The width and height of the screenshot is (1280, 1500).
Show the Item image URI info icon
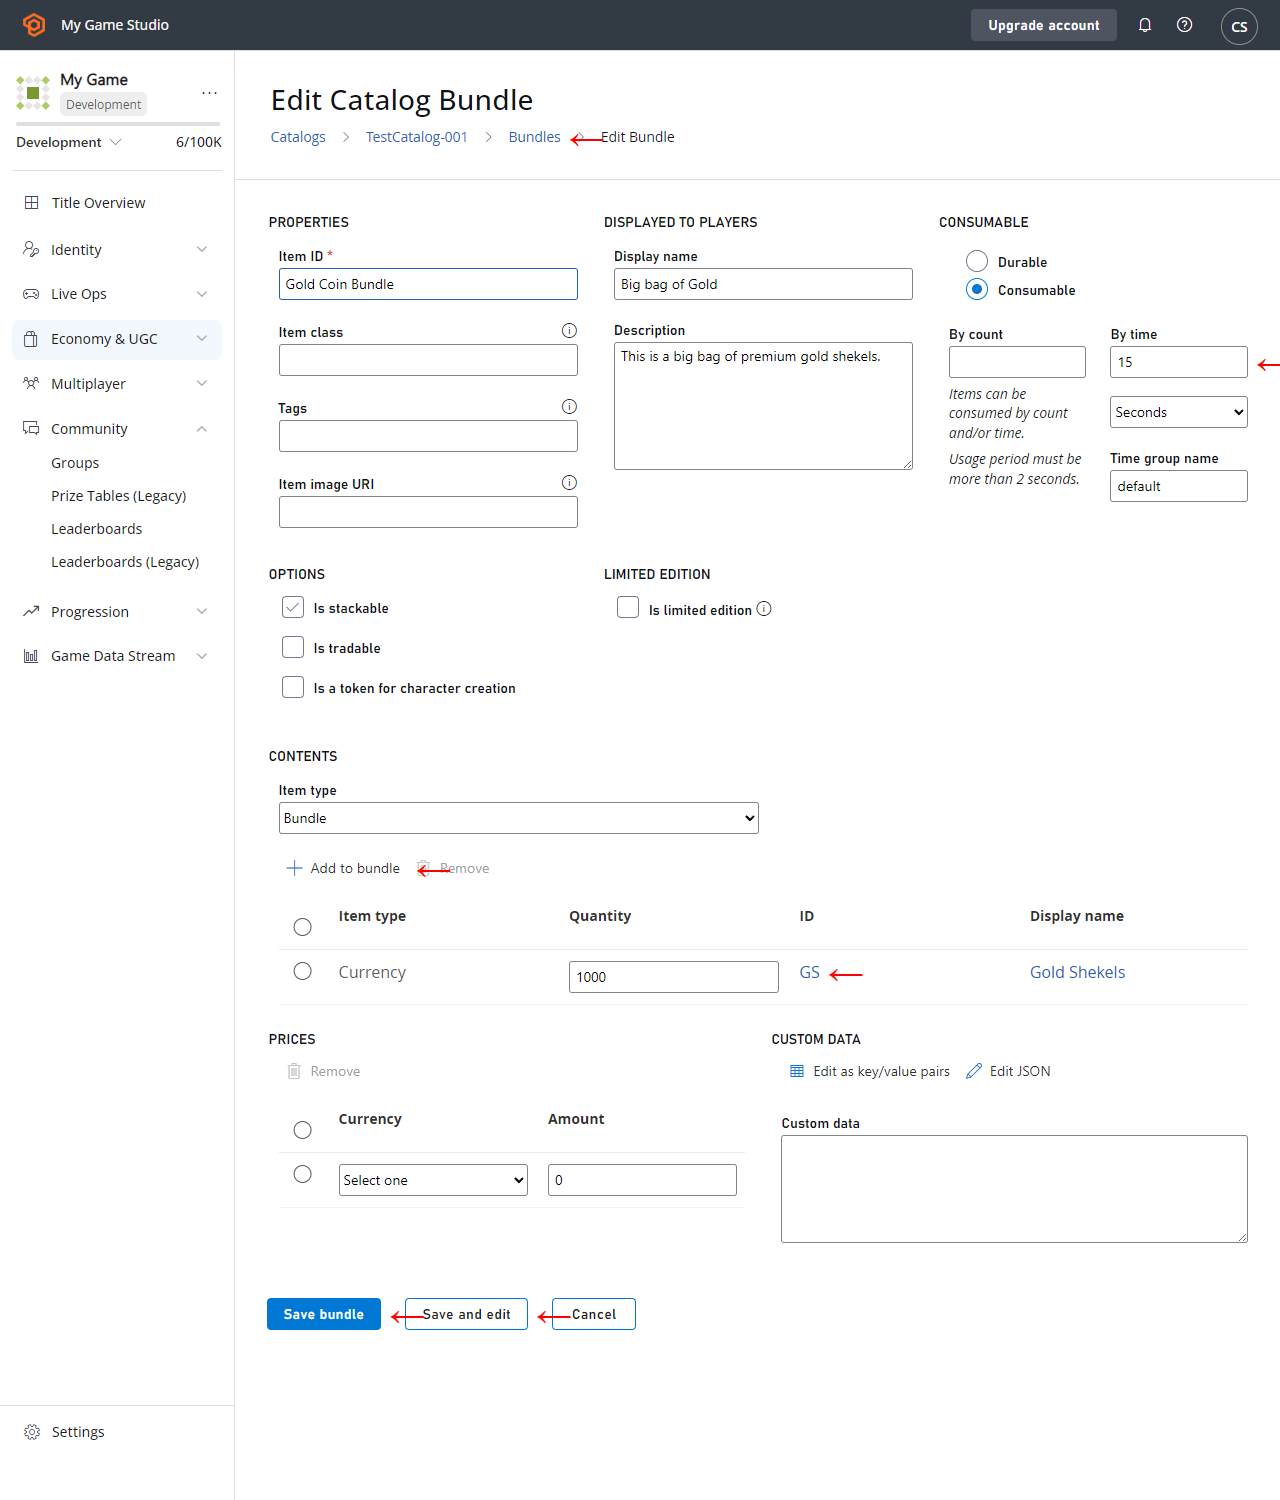pyautogui.click(x=569, y=482)
